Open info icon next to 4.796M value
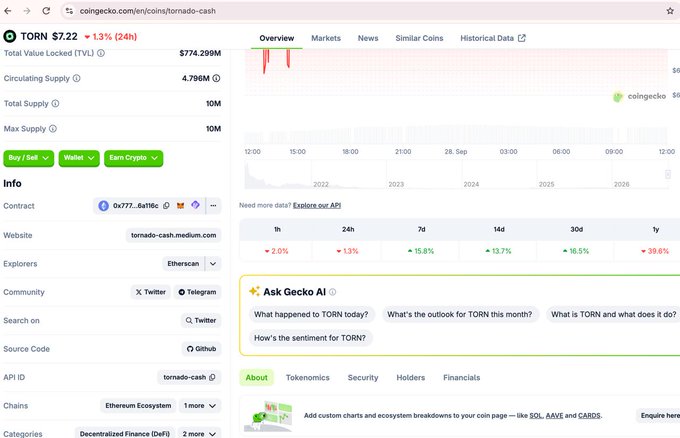The width and height of the screenshot is (680, 438). 216,78
